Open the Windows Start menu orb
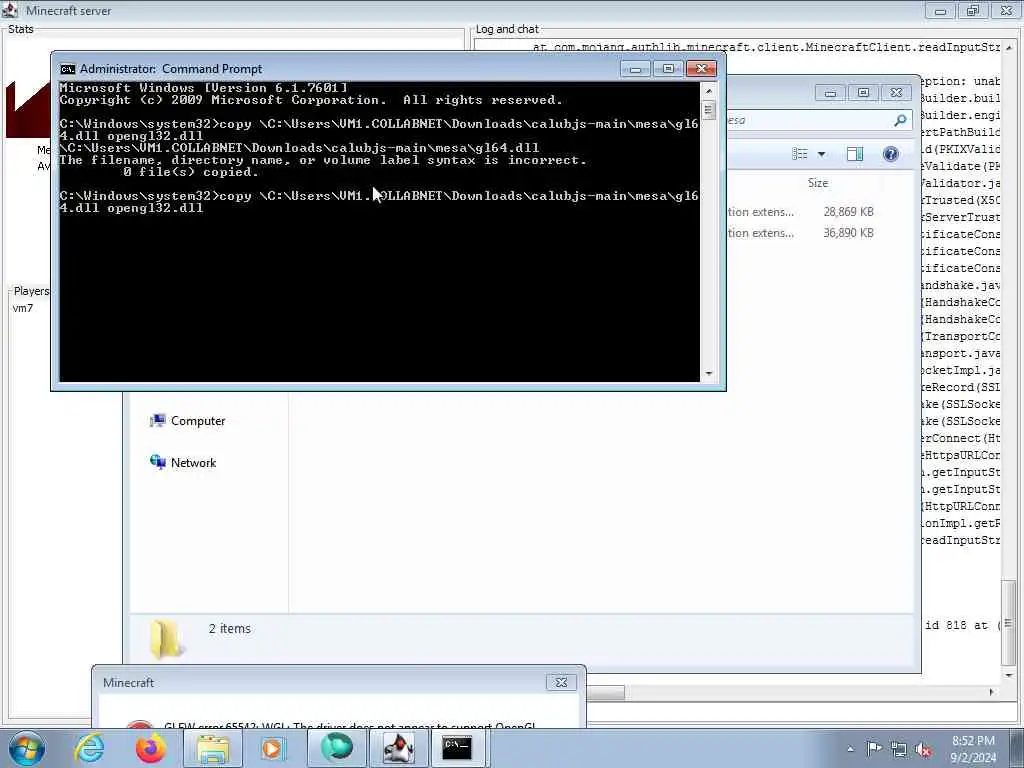1024x768 pixels. [26, 748]
